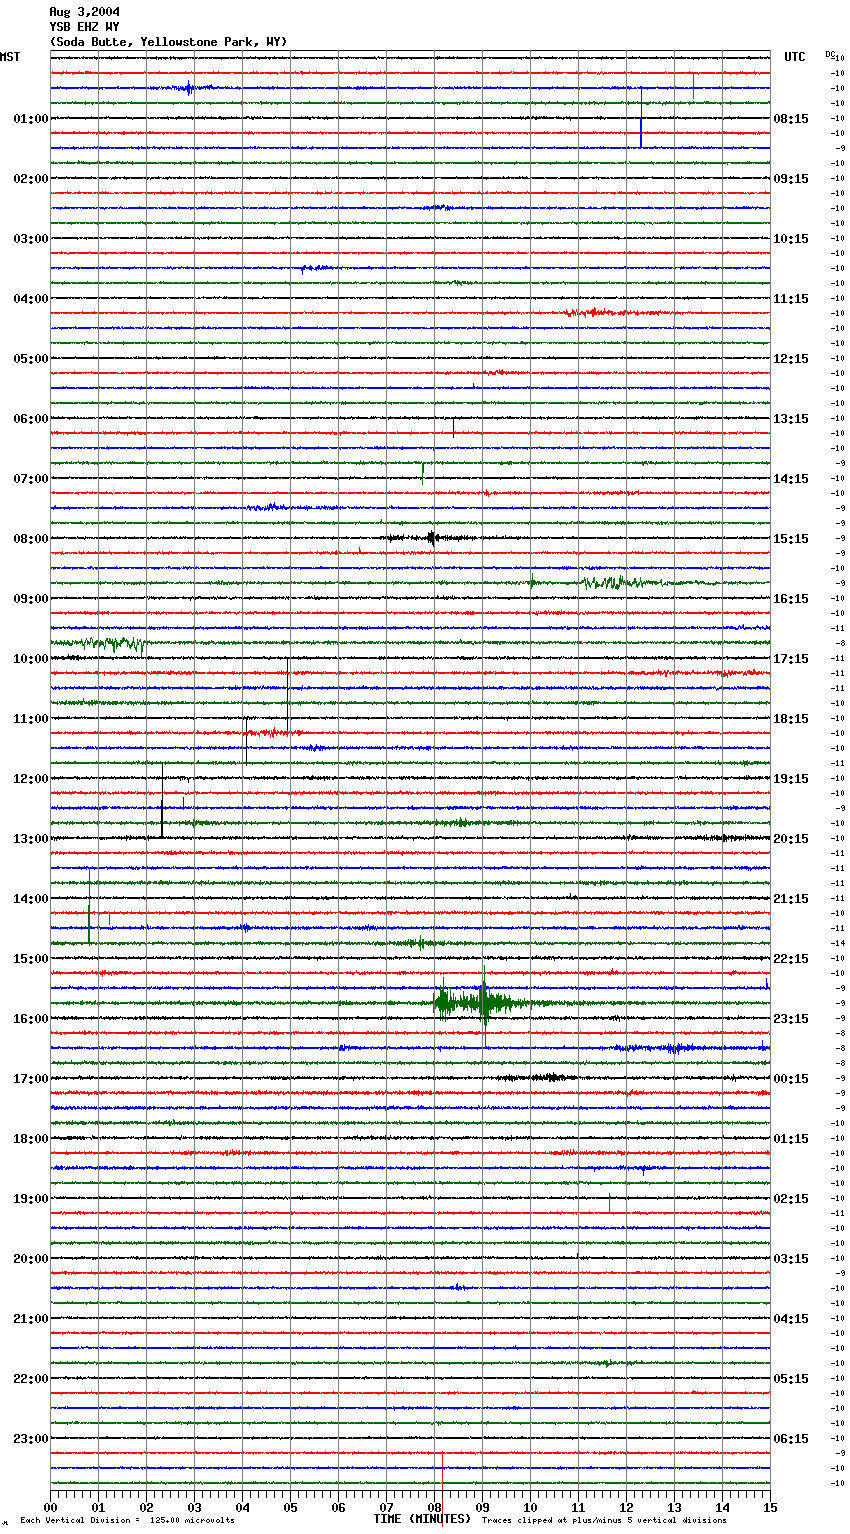Click the 21:15 UTC time label
This screenshot has height=1534, width=850.
(x=791, y=899)
